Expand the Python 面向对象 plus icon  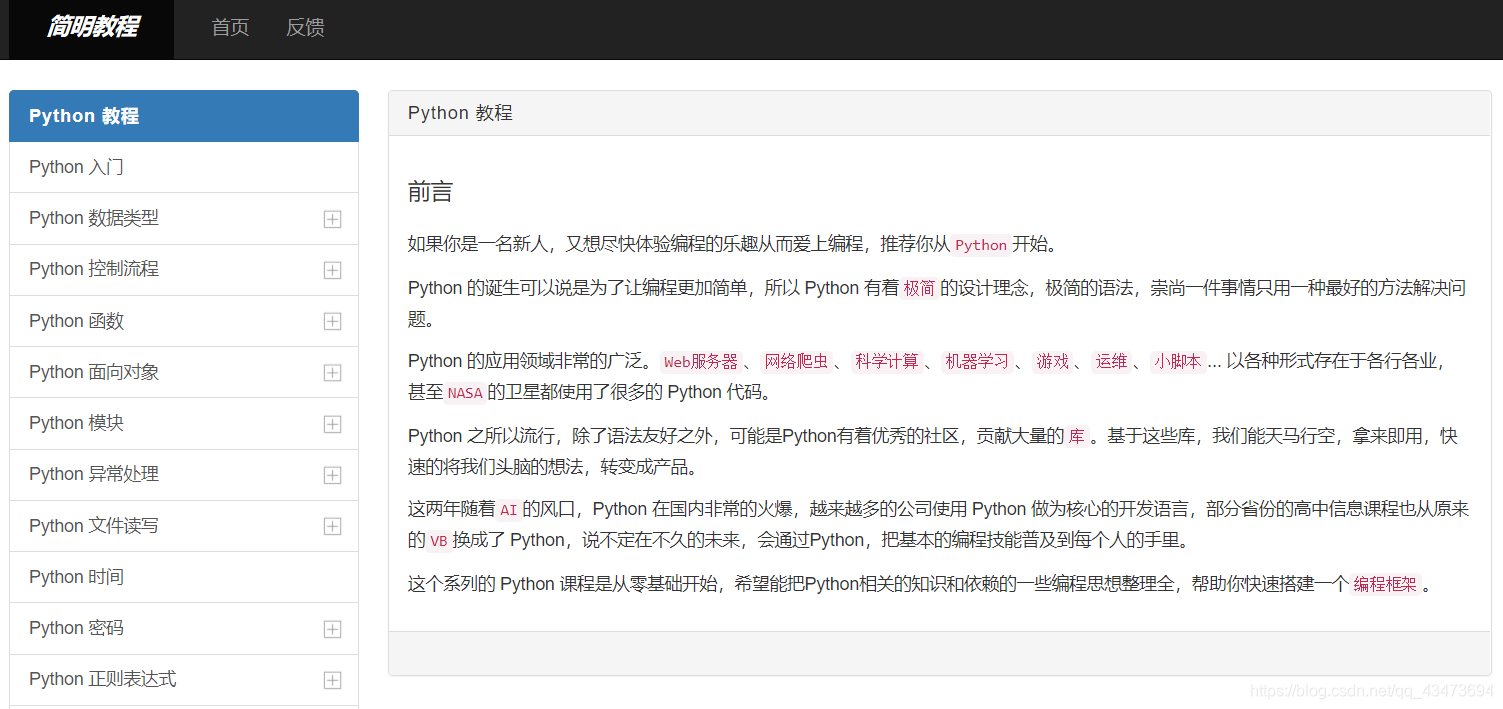(x=333, y=373)
